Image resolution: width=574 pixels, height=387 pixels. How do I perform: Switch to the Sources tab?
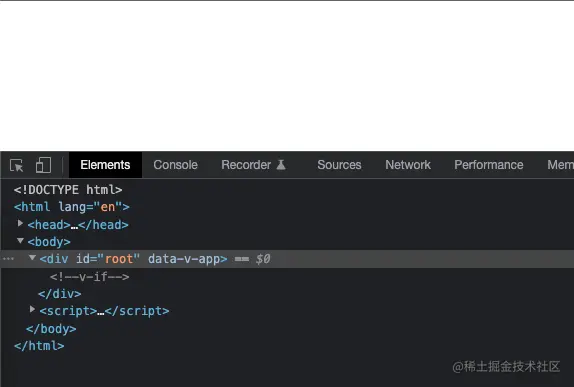[339, 165]
